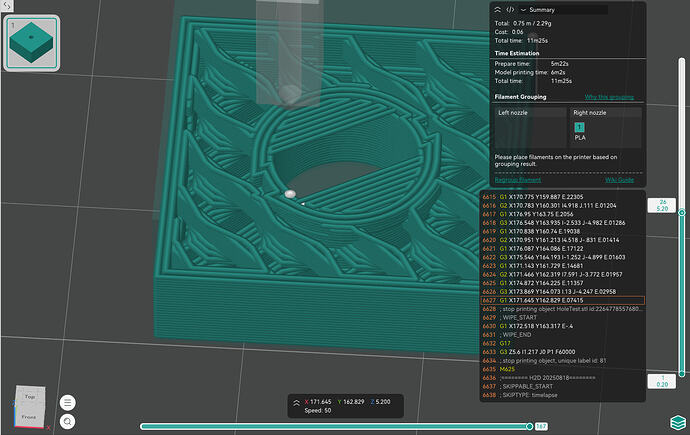Viewport: 690px width, 435px height.
Task: Click the back arrow icon in top-left corner
Action: coord(7,5)
